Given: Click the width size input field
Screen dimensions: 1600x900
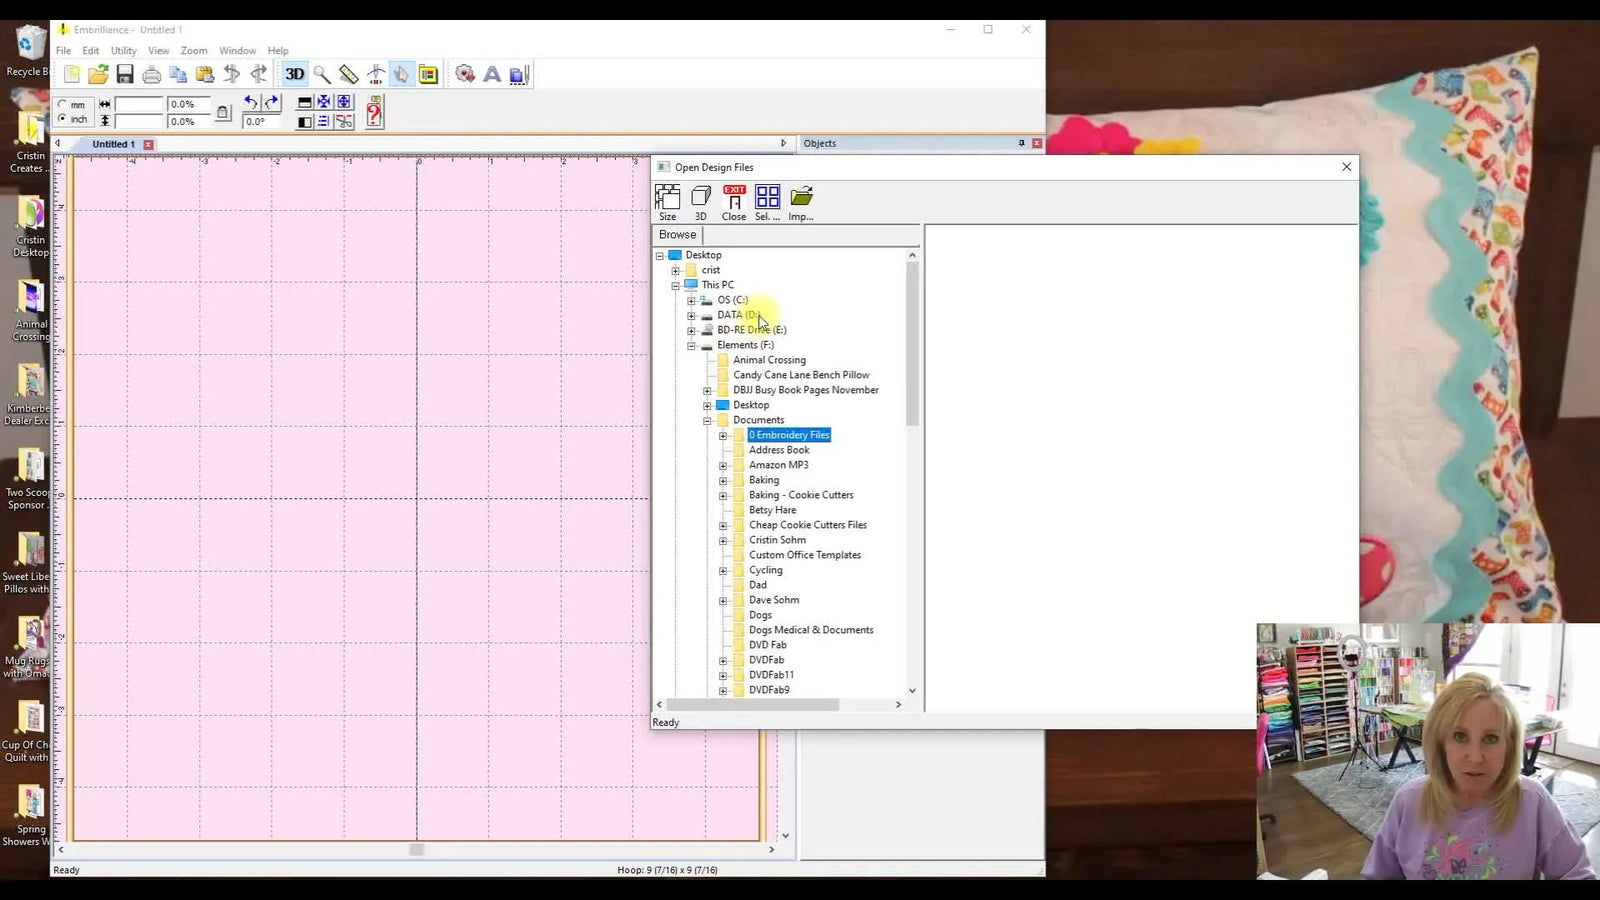Looking at the screenshot, I should click(138, 104).
